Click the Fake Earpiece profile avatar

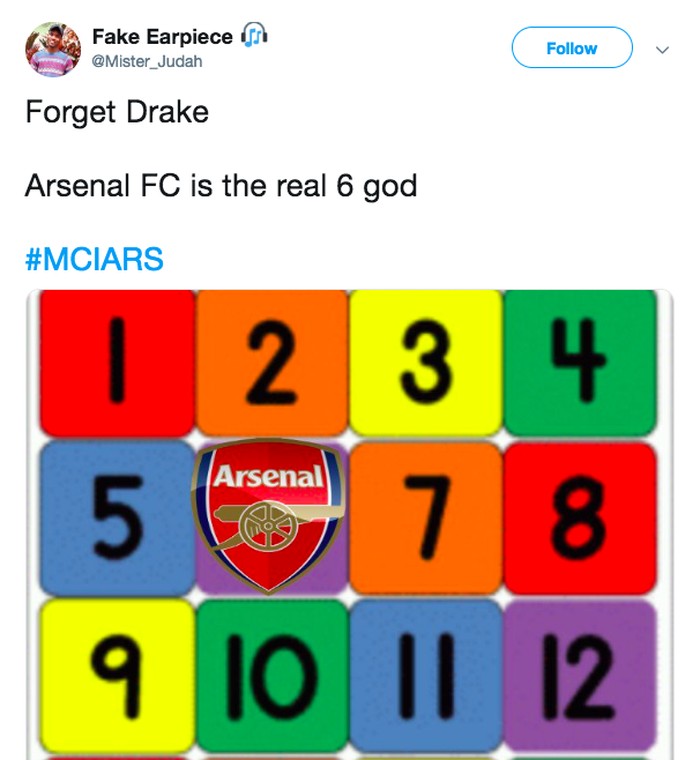pos(52,48)
